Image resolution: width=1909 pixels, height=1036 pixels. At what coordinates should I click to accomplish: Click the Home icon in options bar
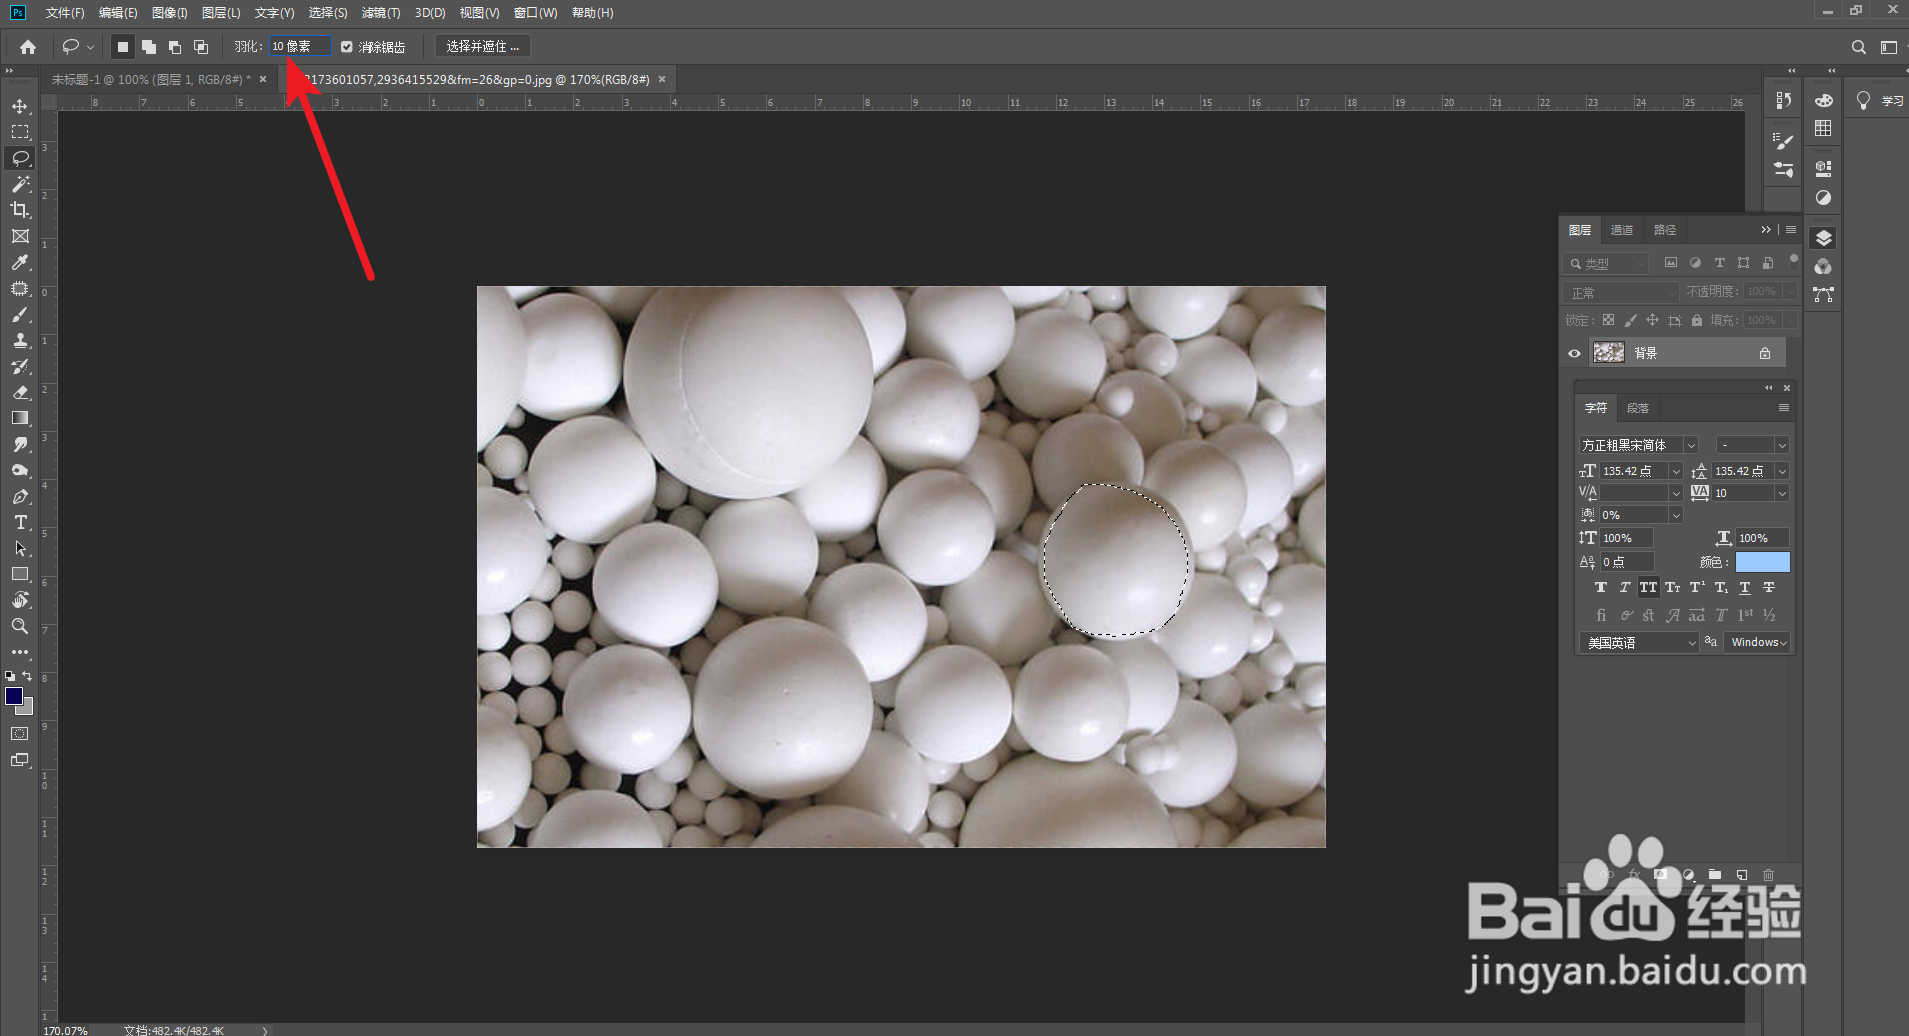(x=28, y=47)
